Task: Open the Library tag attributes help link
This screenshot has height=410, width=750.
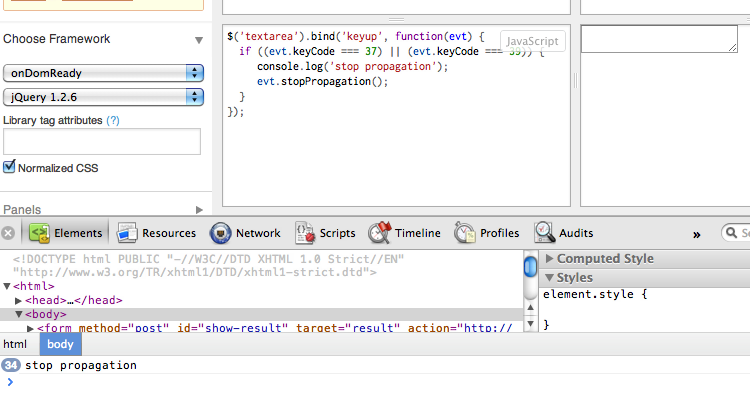Action: click(x=113, y=121)
